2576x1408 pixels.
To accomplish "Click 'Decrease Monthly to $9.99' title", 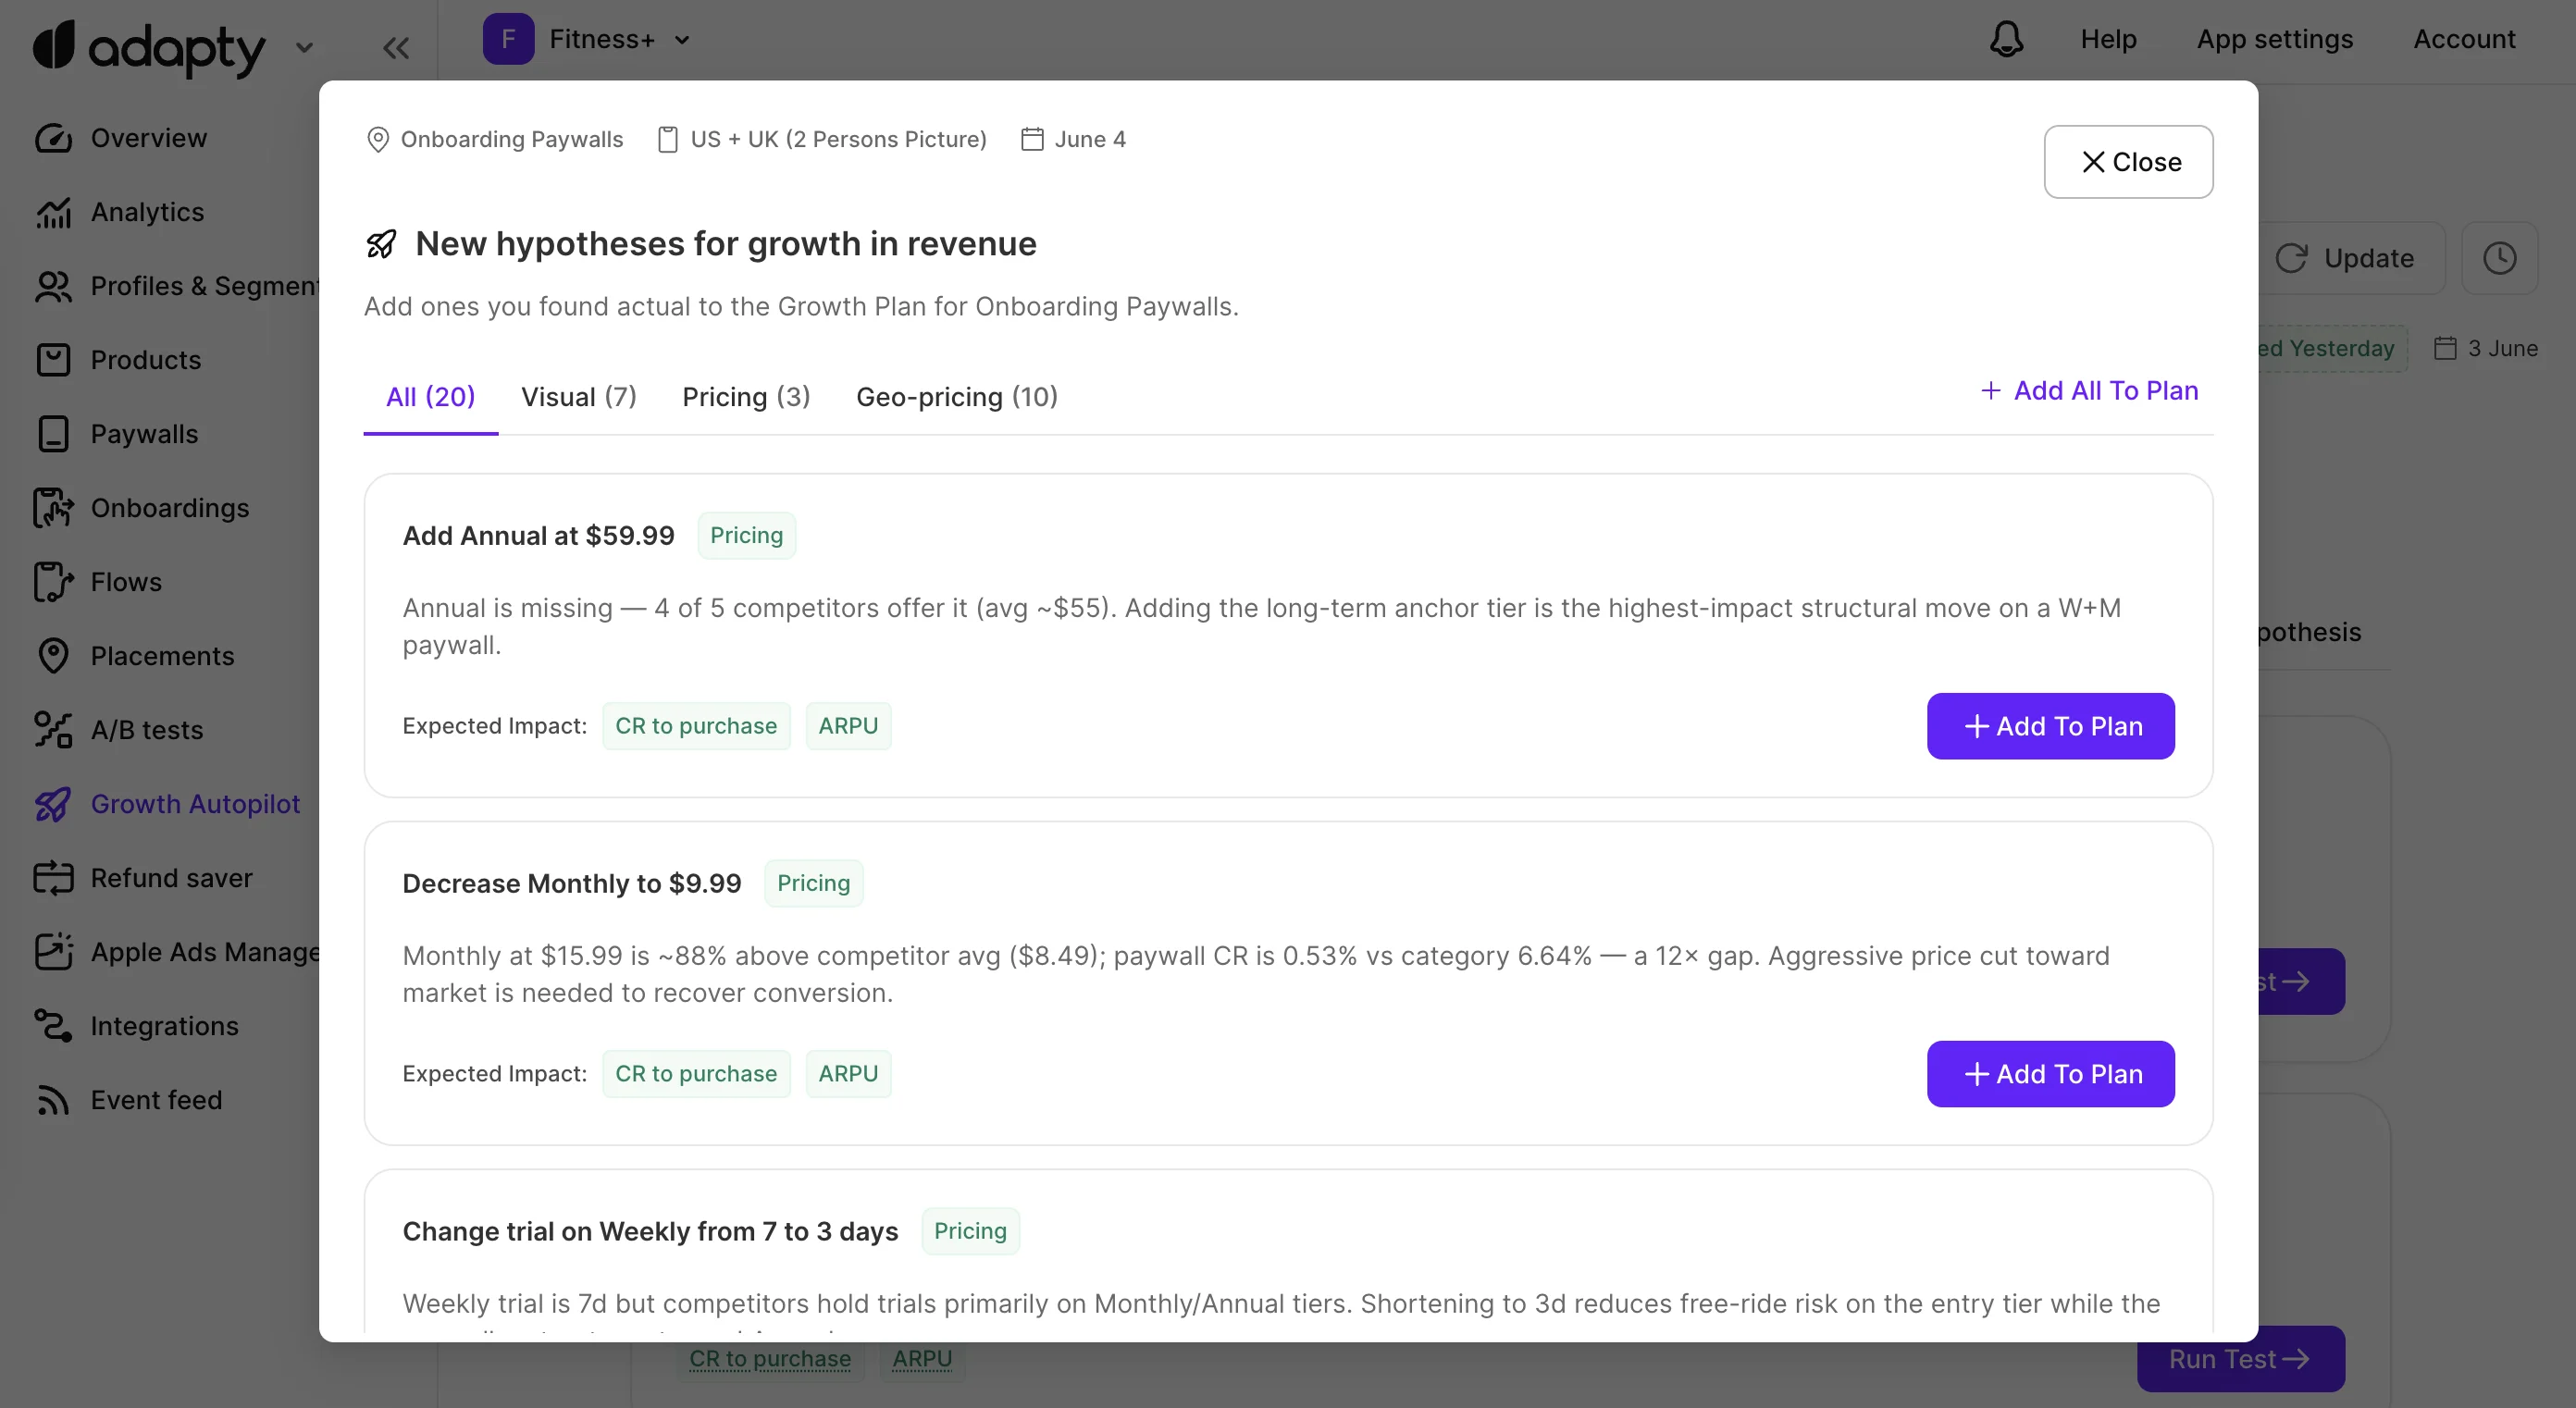I will click(x=572, y=884).
